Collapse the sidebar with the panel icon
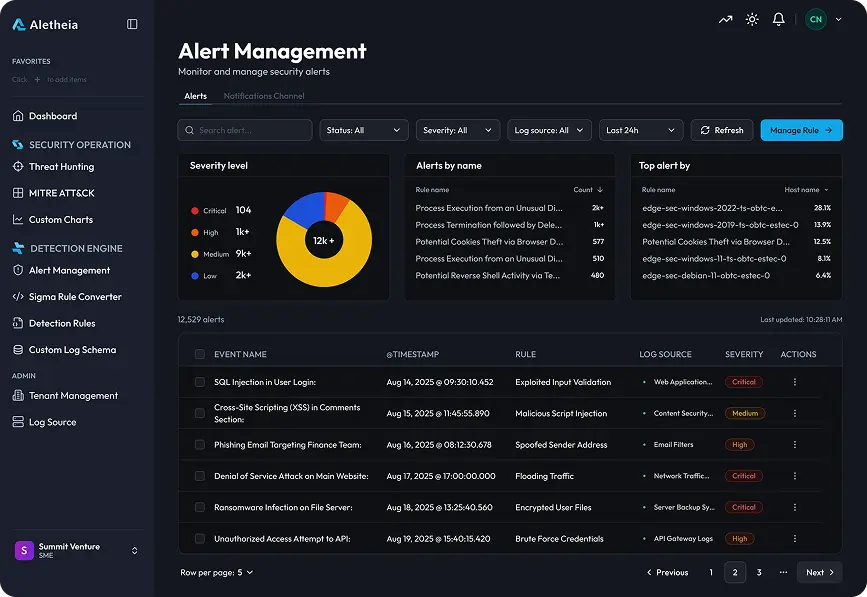 coord(132,24)
